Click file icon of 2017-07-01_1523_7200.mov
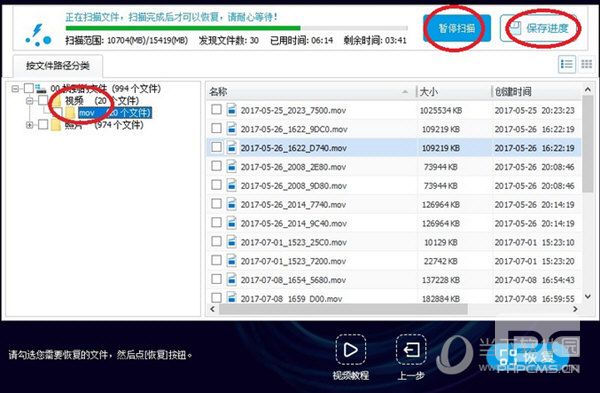The width and height of the screenshot is (600, 393). (231, 261)
